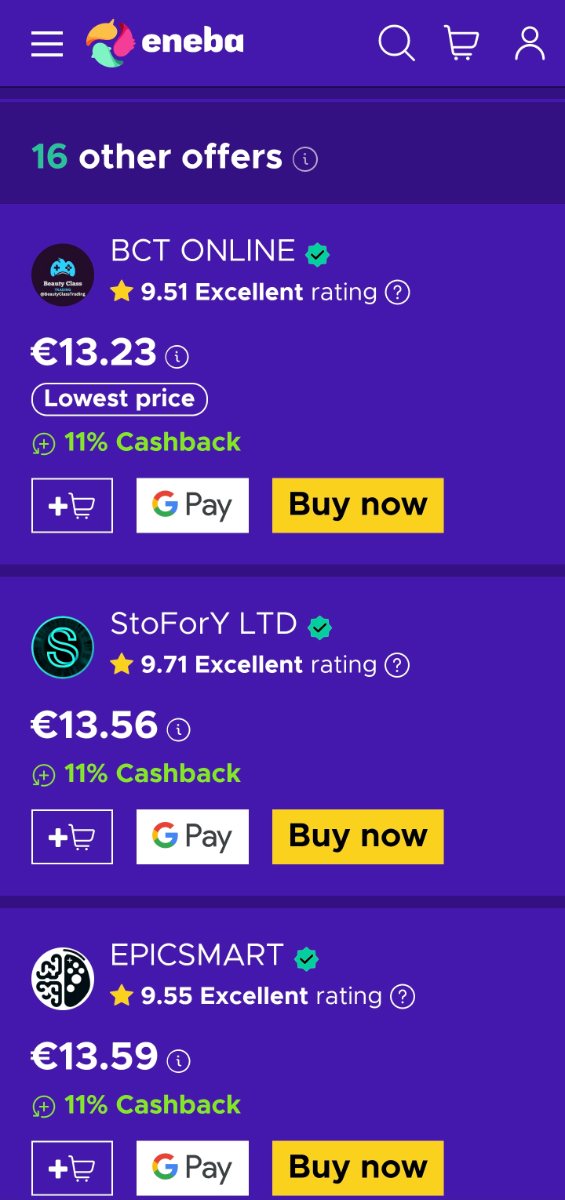565x1200 pixels.
Task: Click the eneba logo
Action: pyautogui.click(x=165, y=43)
